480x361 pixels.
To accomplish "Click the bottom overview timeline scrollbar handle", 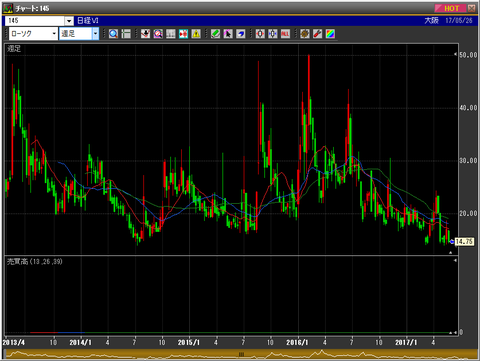I will click(x=241, y=354).
